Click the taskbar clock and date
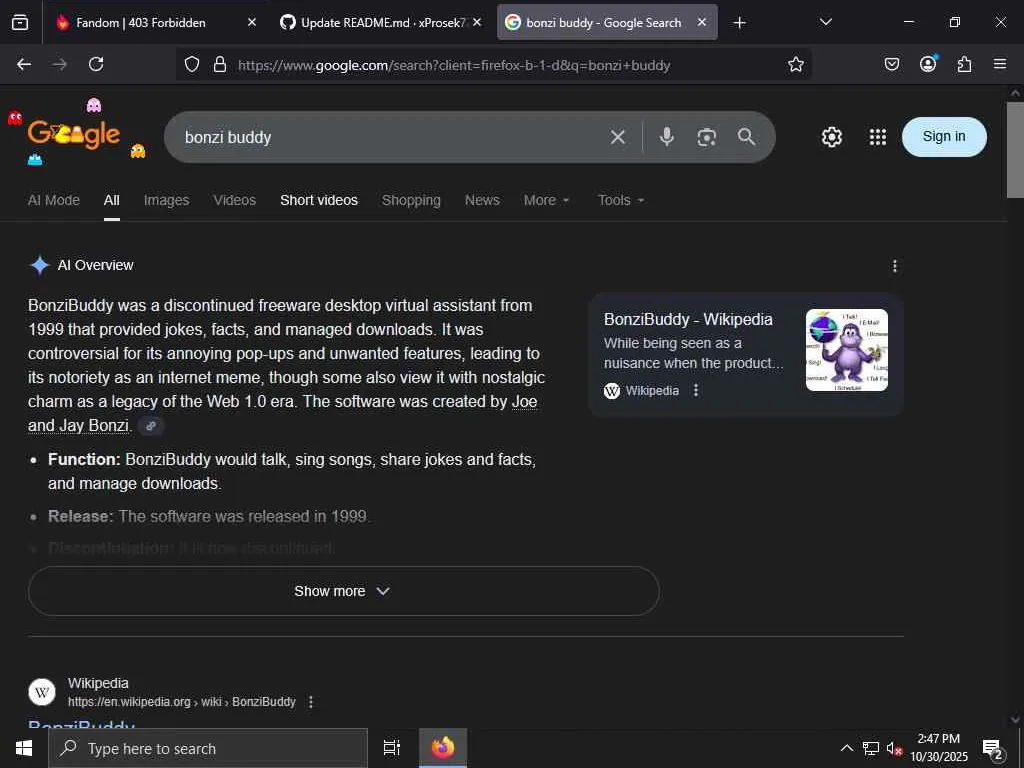Viewport: 1024px width, 768px height. [x=938, y=748]
